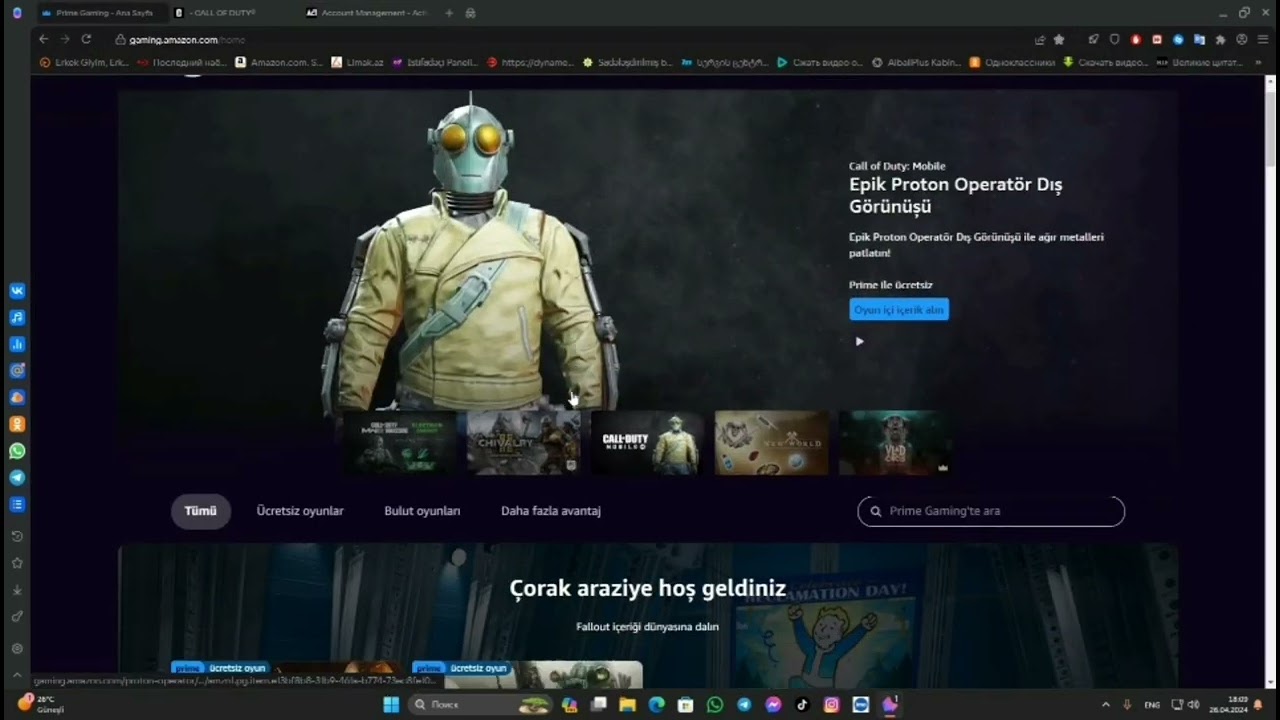This screenshot has width=1280, height=720.
Task: Open the blue list icon in sidebar
Action: point(17,504)
